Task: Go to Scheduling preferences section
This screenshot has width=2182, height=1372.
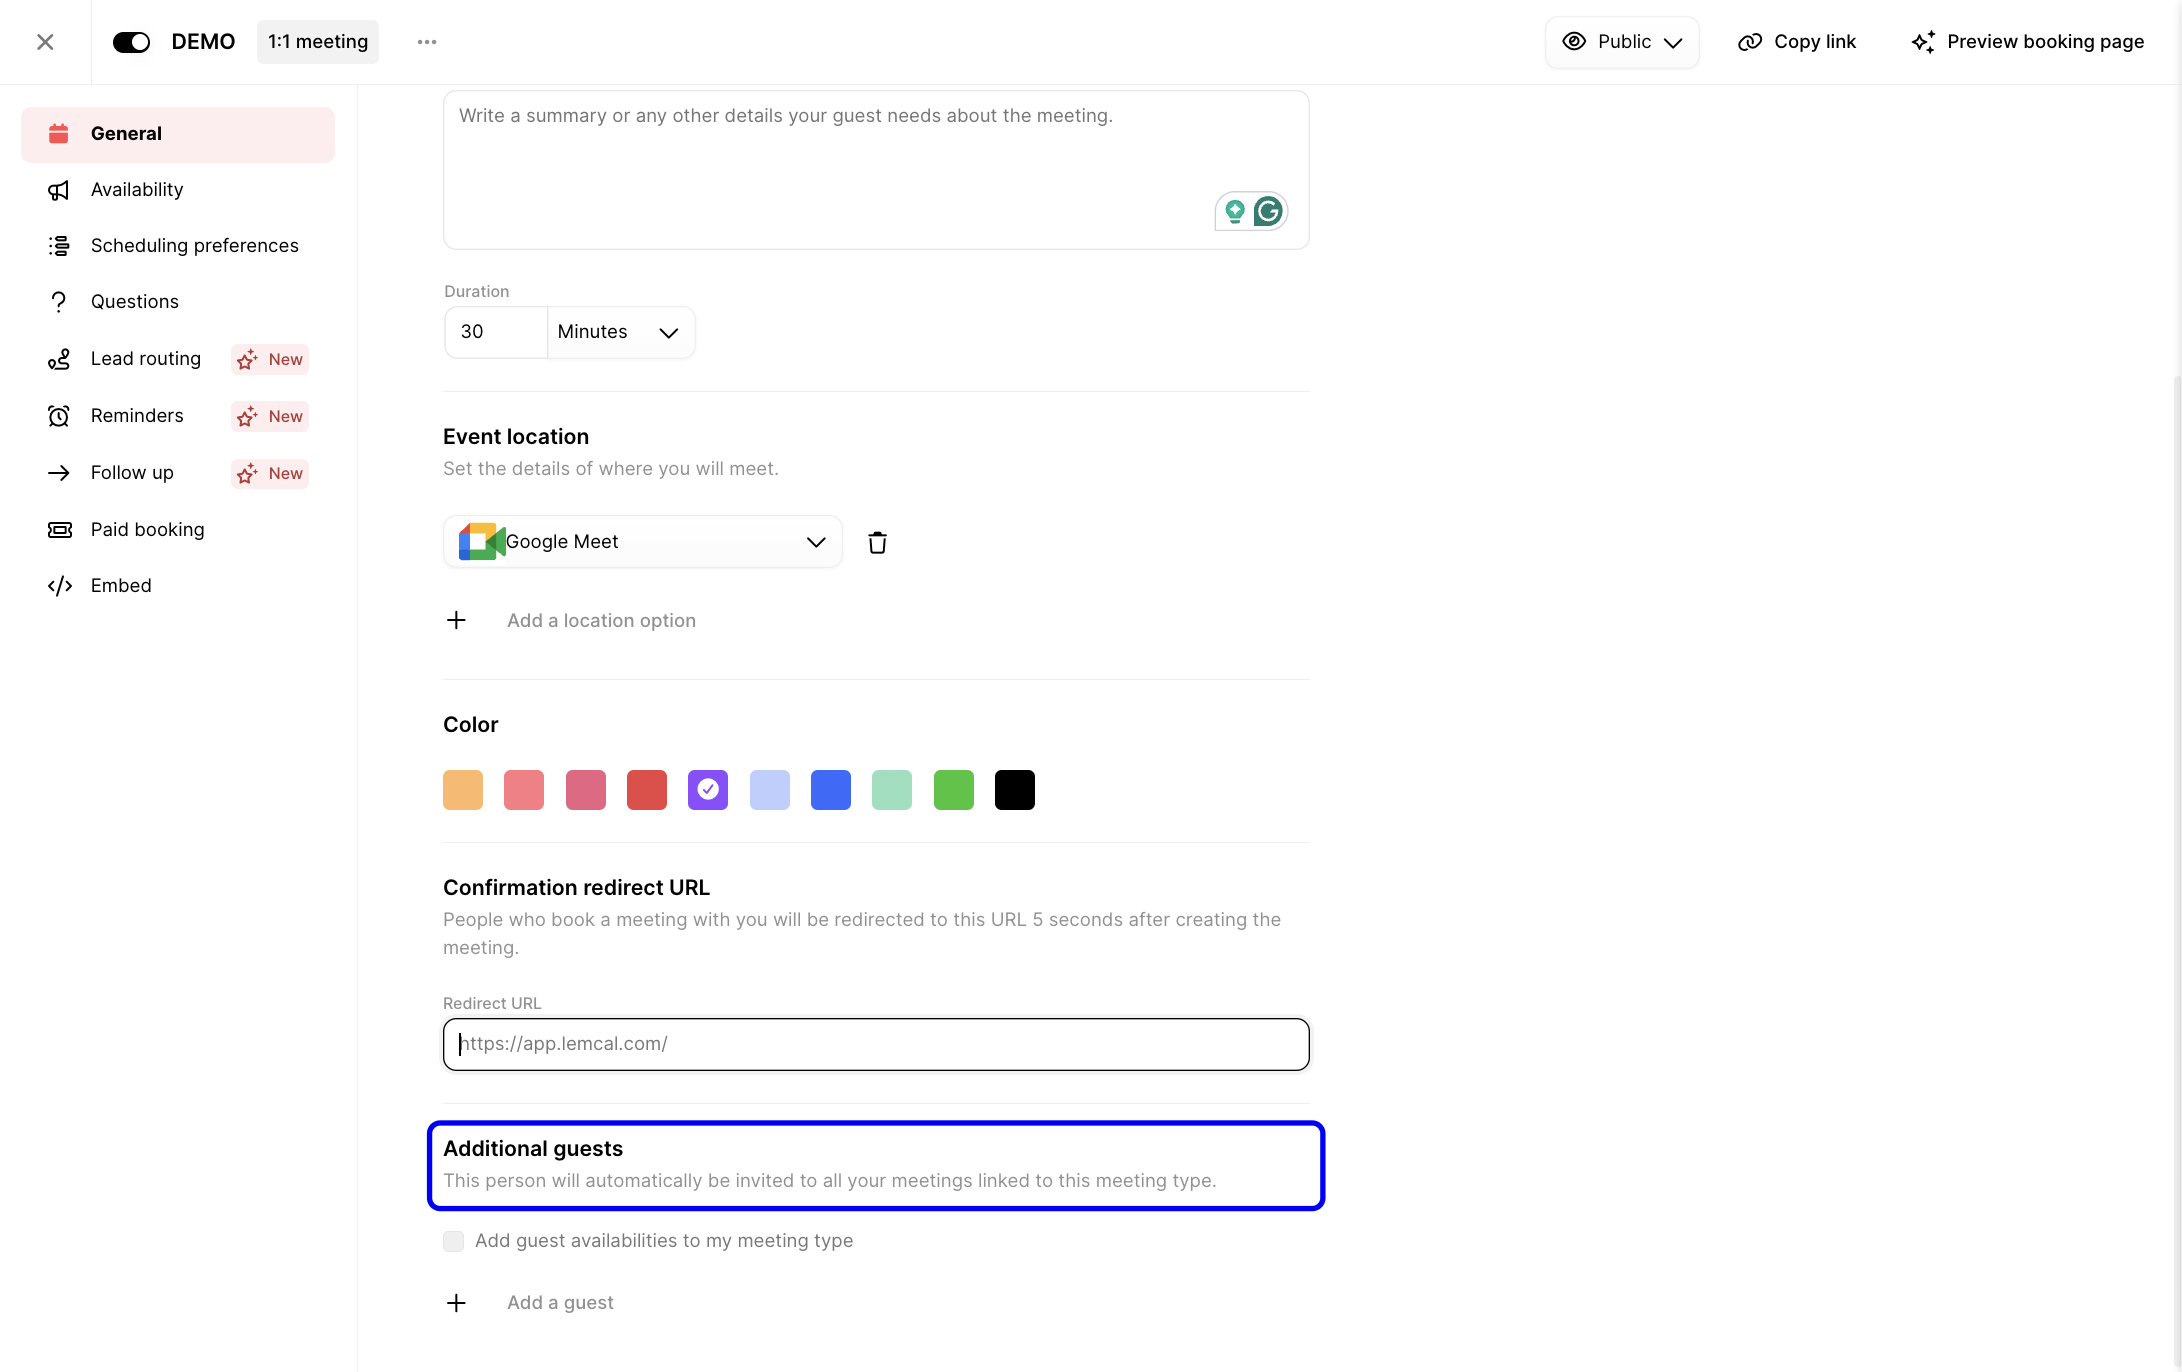Action: [x=194, y=246]
